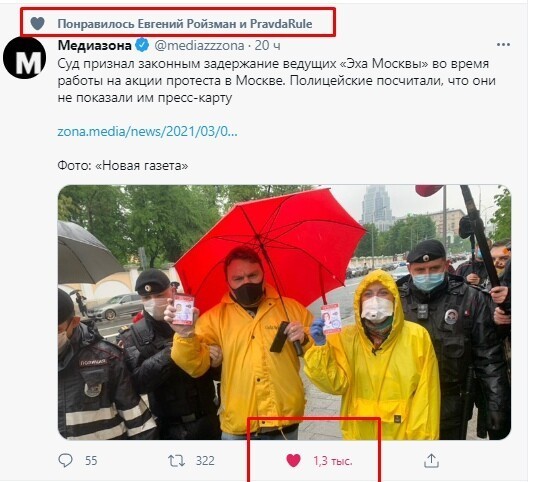Click the share upload icon
Image resolution: width=553 pixels, height=482 pixels.
tap(431, 460)
